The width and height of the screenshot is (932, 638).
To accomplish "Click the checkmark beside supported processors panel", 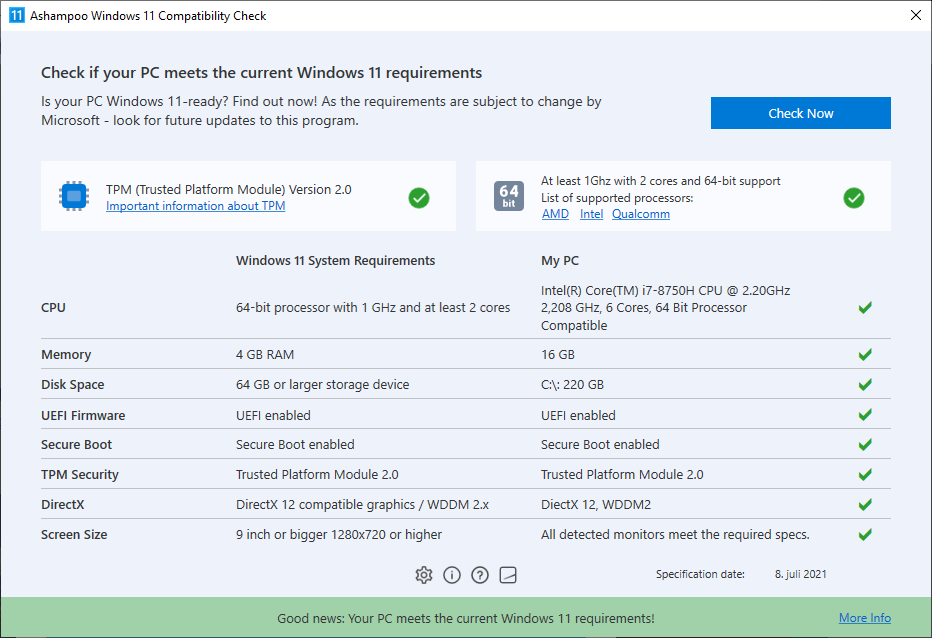I will [x=854, y=198].
